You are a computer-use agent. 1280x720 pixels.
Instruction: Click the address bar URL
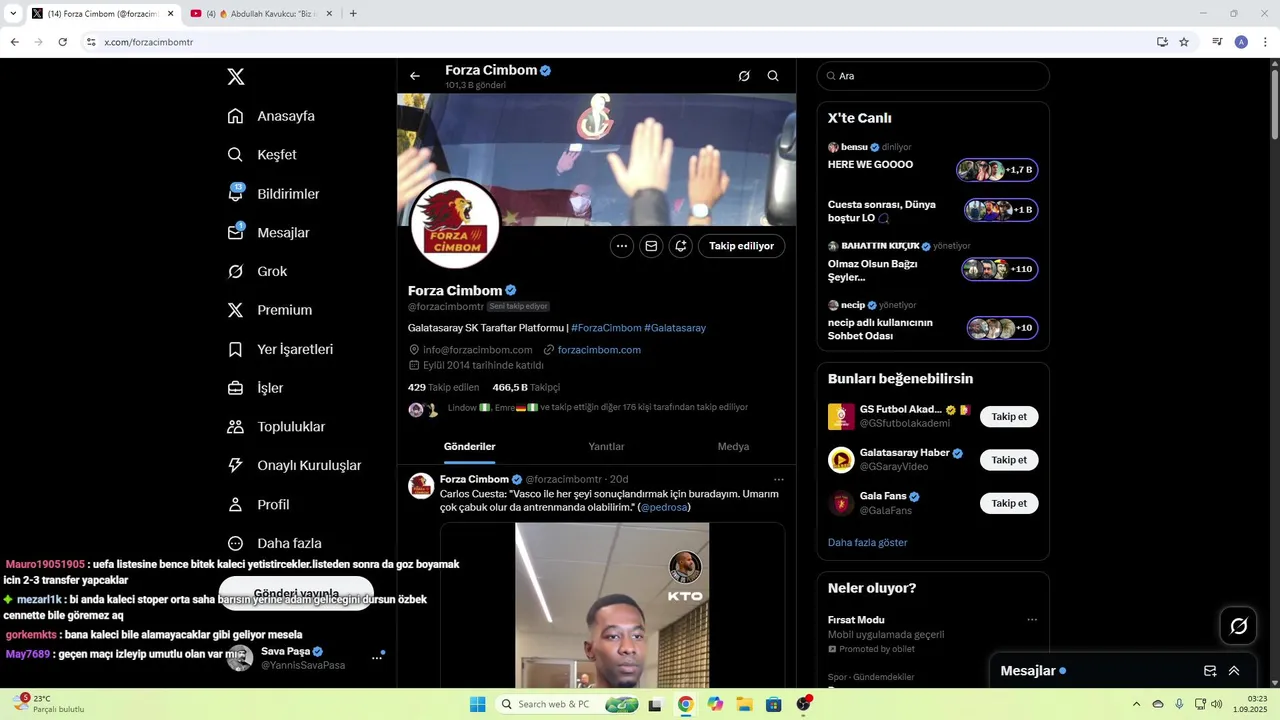pyautogui.click(x=149, y=42)
